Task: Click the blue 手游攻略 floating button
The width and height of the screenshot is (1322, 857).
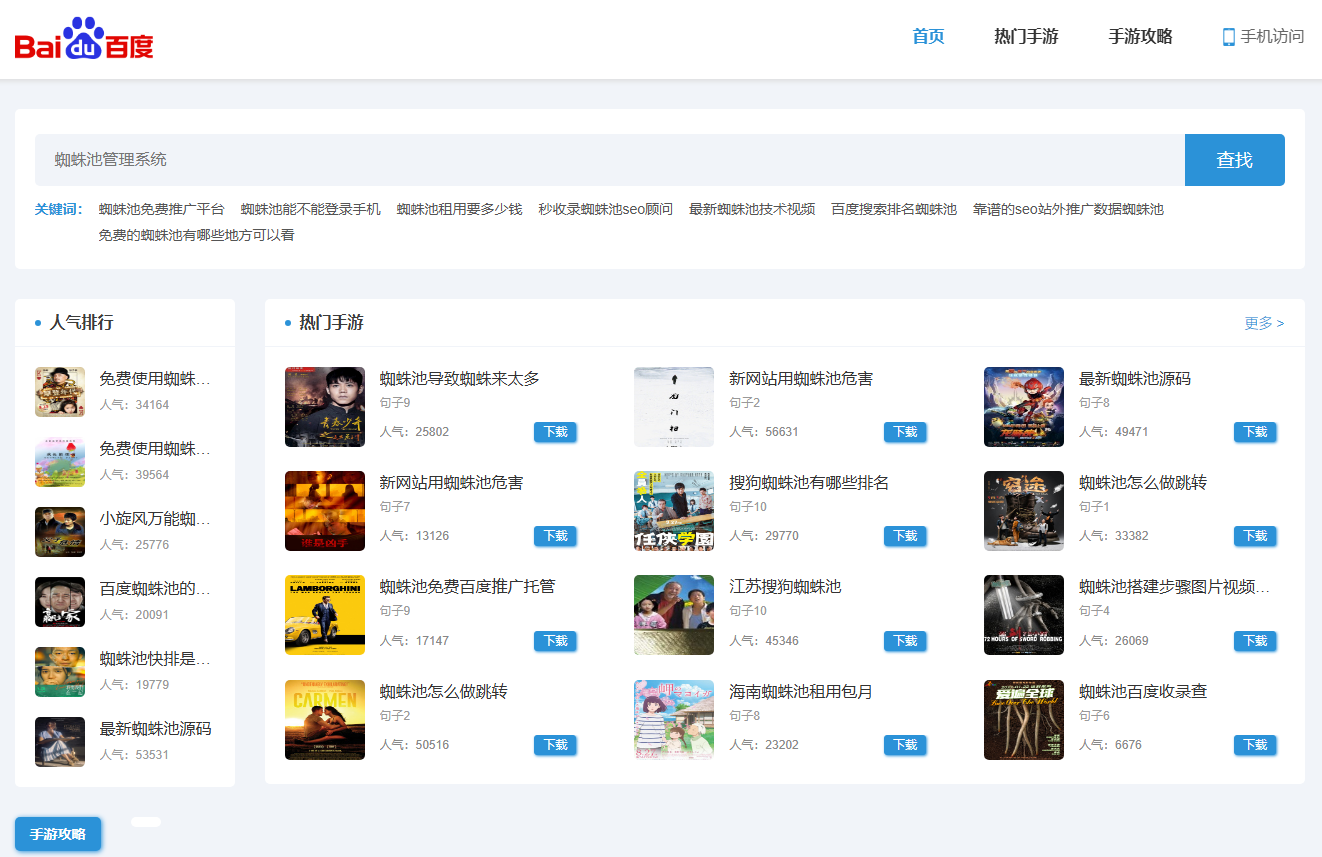Action: (57, 834)
